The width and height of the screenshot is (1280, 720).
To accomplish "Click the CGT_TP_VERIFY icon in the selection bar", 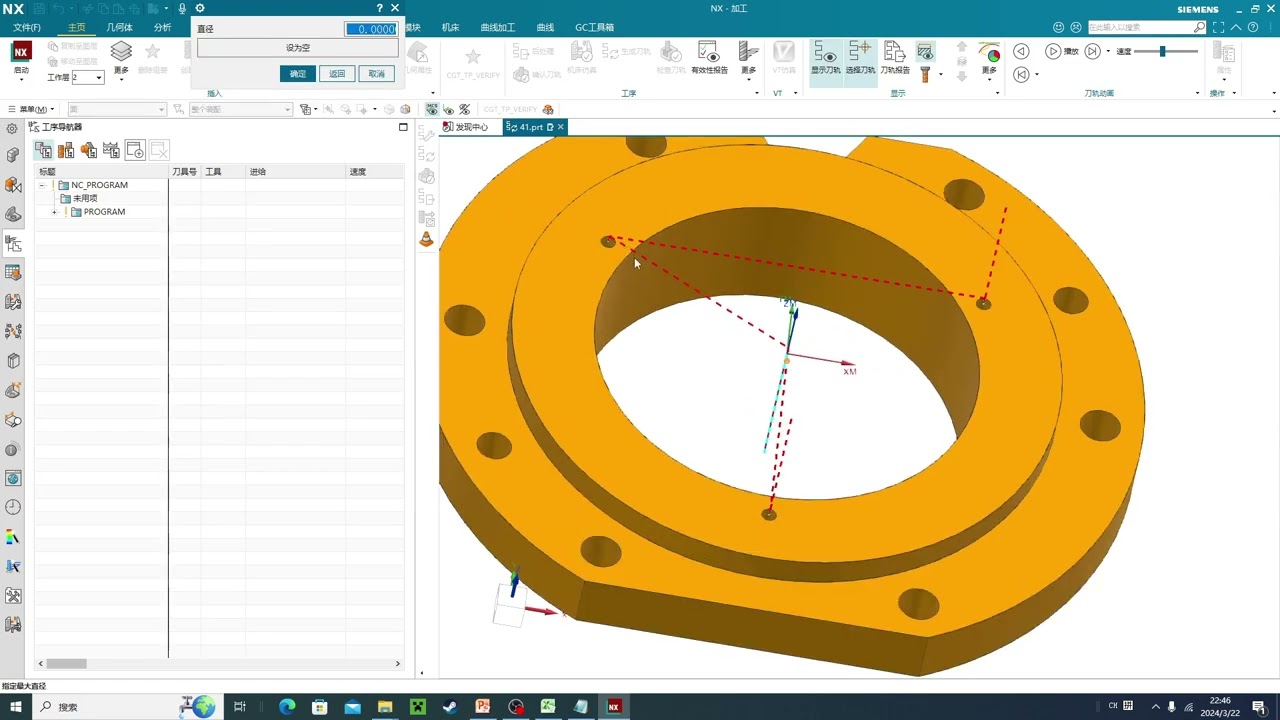I will pos(548,109).
